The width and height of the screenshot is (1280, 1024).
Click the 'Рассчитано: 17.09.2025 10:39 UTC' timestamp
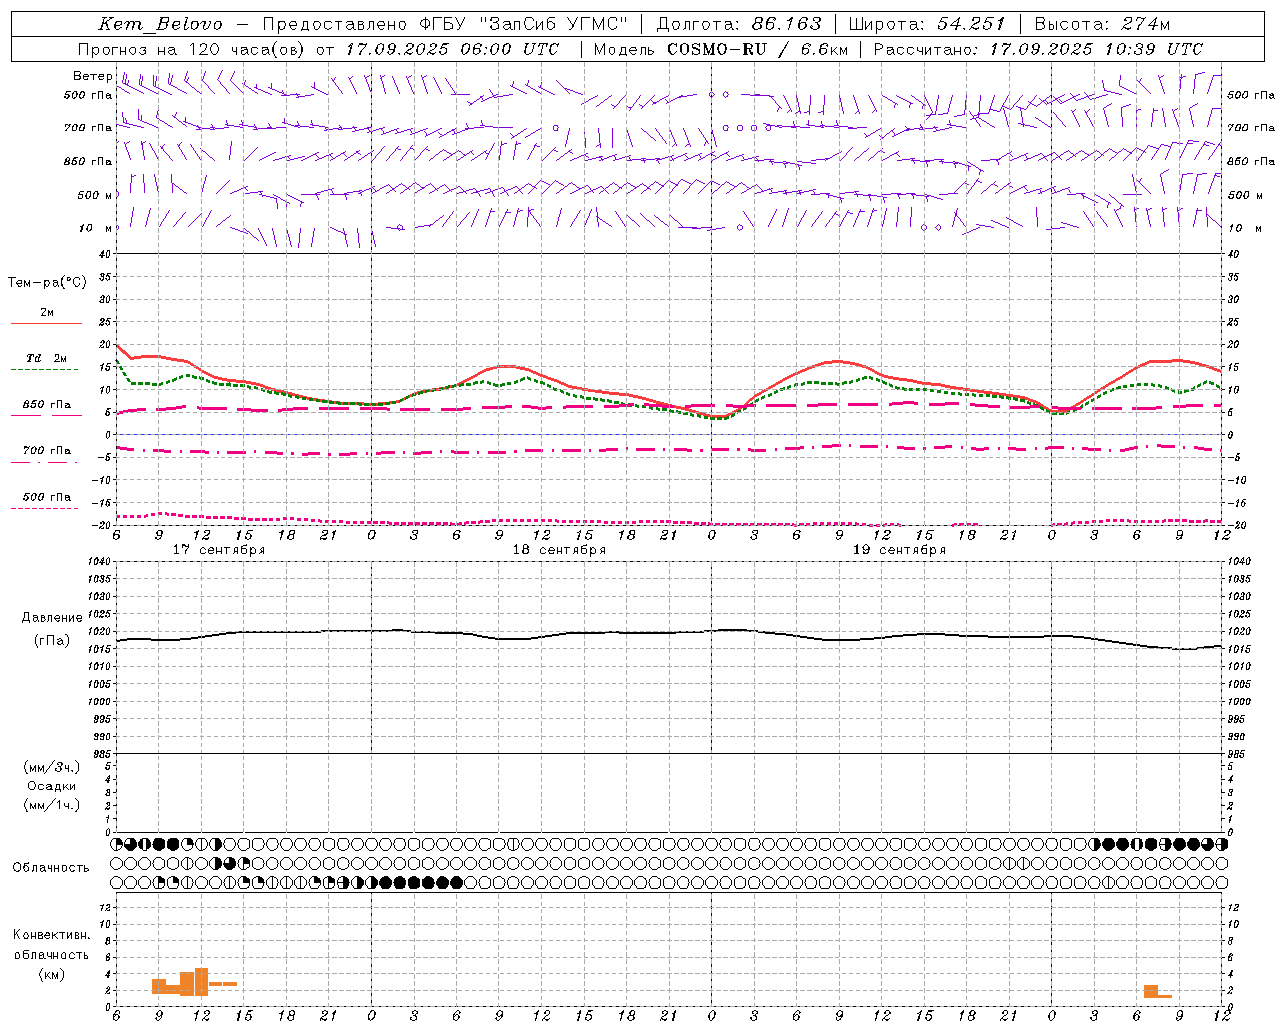click(x=1038, y=49)
